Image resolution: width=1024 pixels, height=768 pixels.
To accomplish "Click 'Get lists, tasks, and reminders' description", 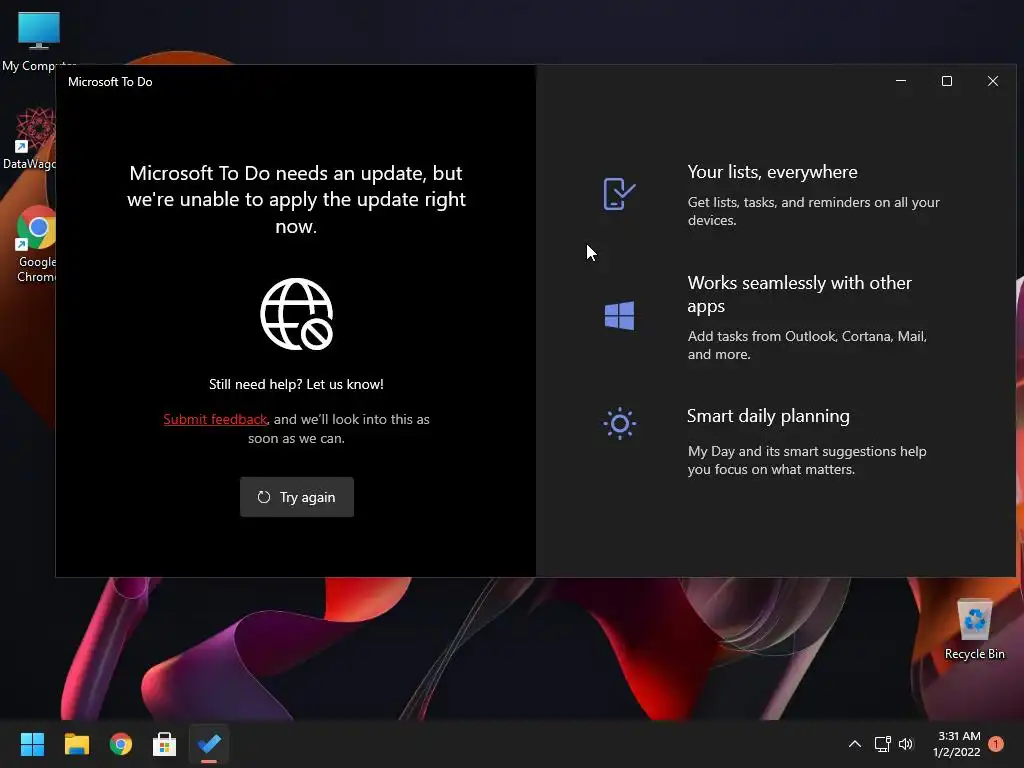I will point(814,211).
